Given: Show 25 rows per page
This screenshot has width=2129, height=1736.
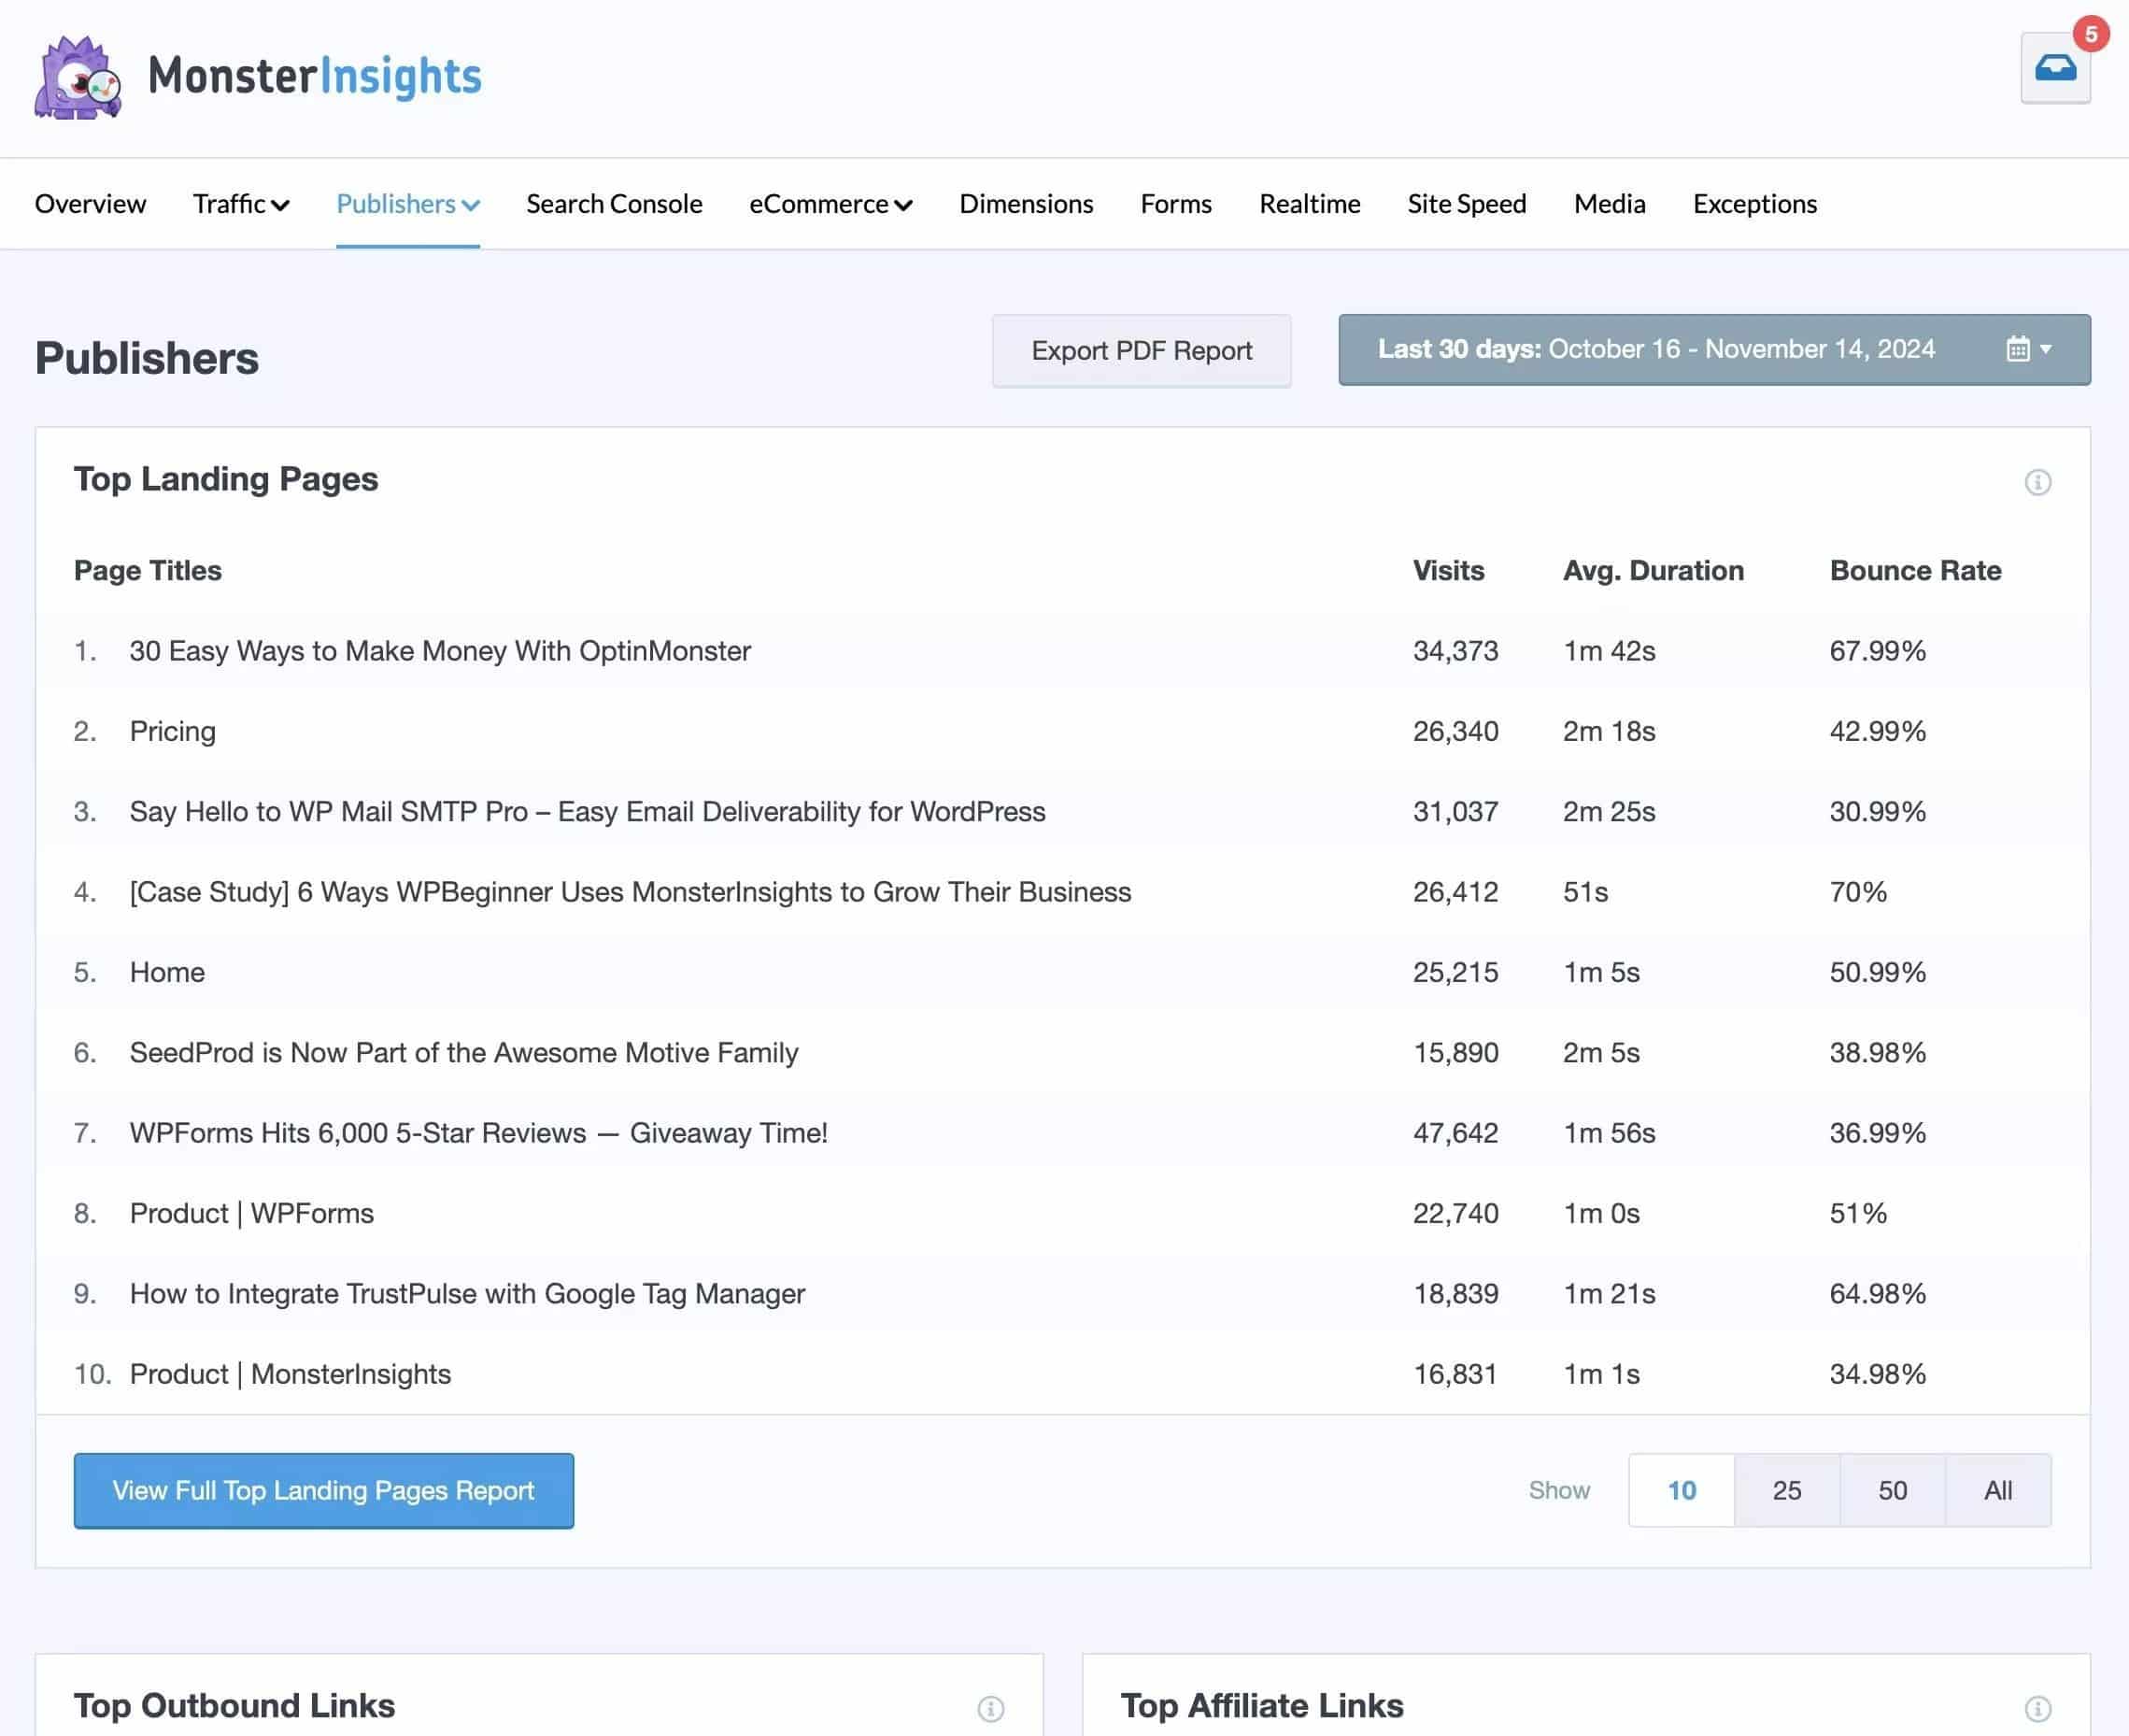Looking at the screenshot, I should (x=1786, y=1490).
